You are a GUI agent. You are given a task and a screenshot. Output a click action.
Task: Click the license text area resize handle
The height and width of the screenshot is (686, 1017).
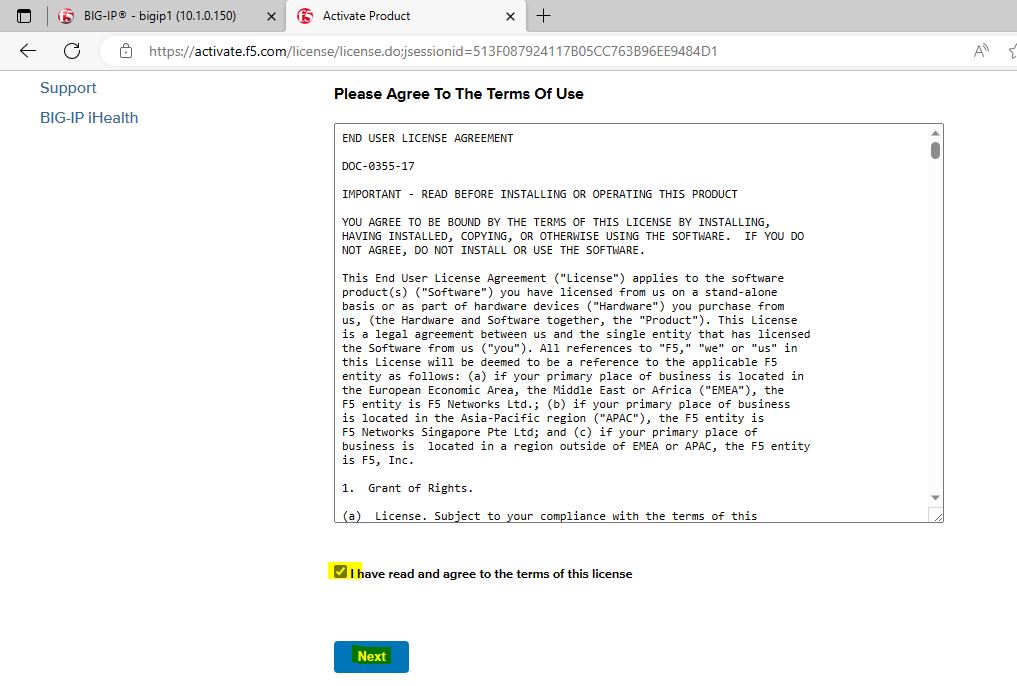click(x=936, y=515)
